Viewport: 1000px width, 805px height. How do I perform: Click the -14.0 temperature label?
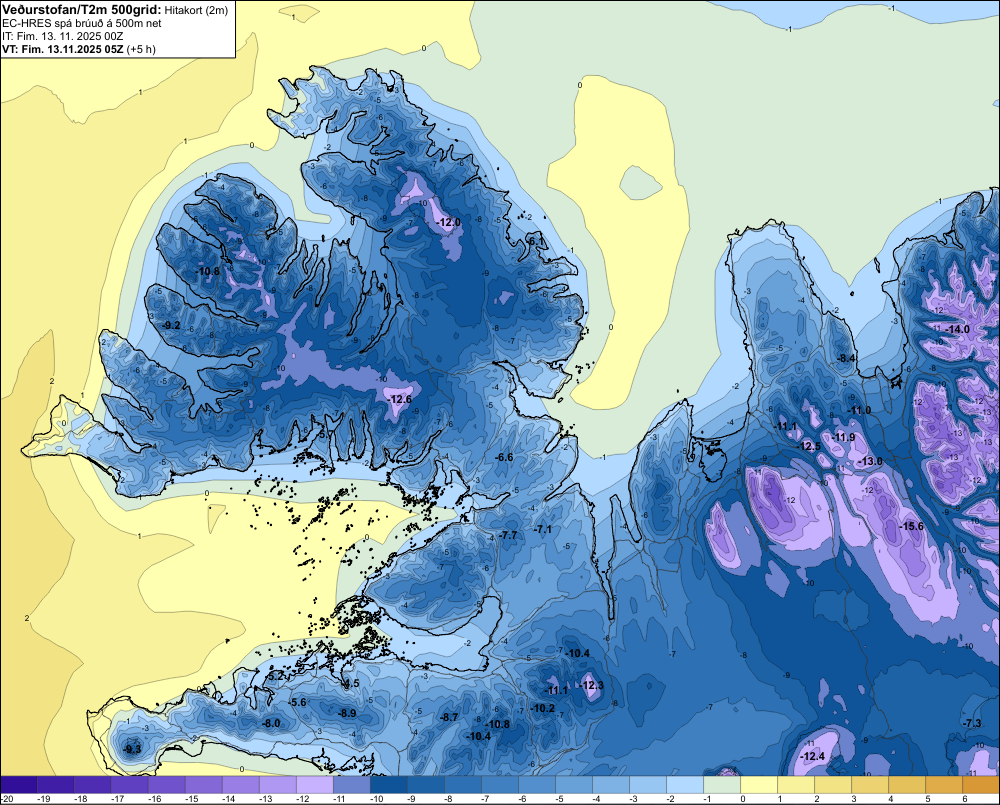tap(958, 329)
